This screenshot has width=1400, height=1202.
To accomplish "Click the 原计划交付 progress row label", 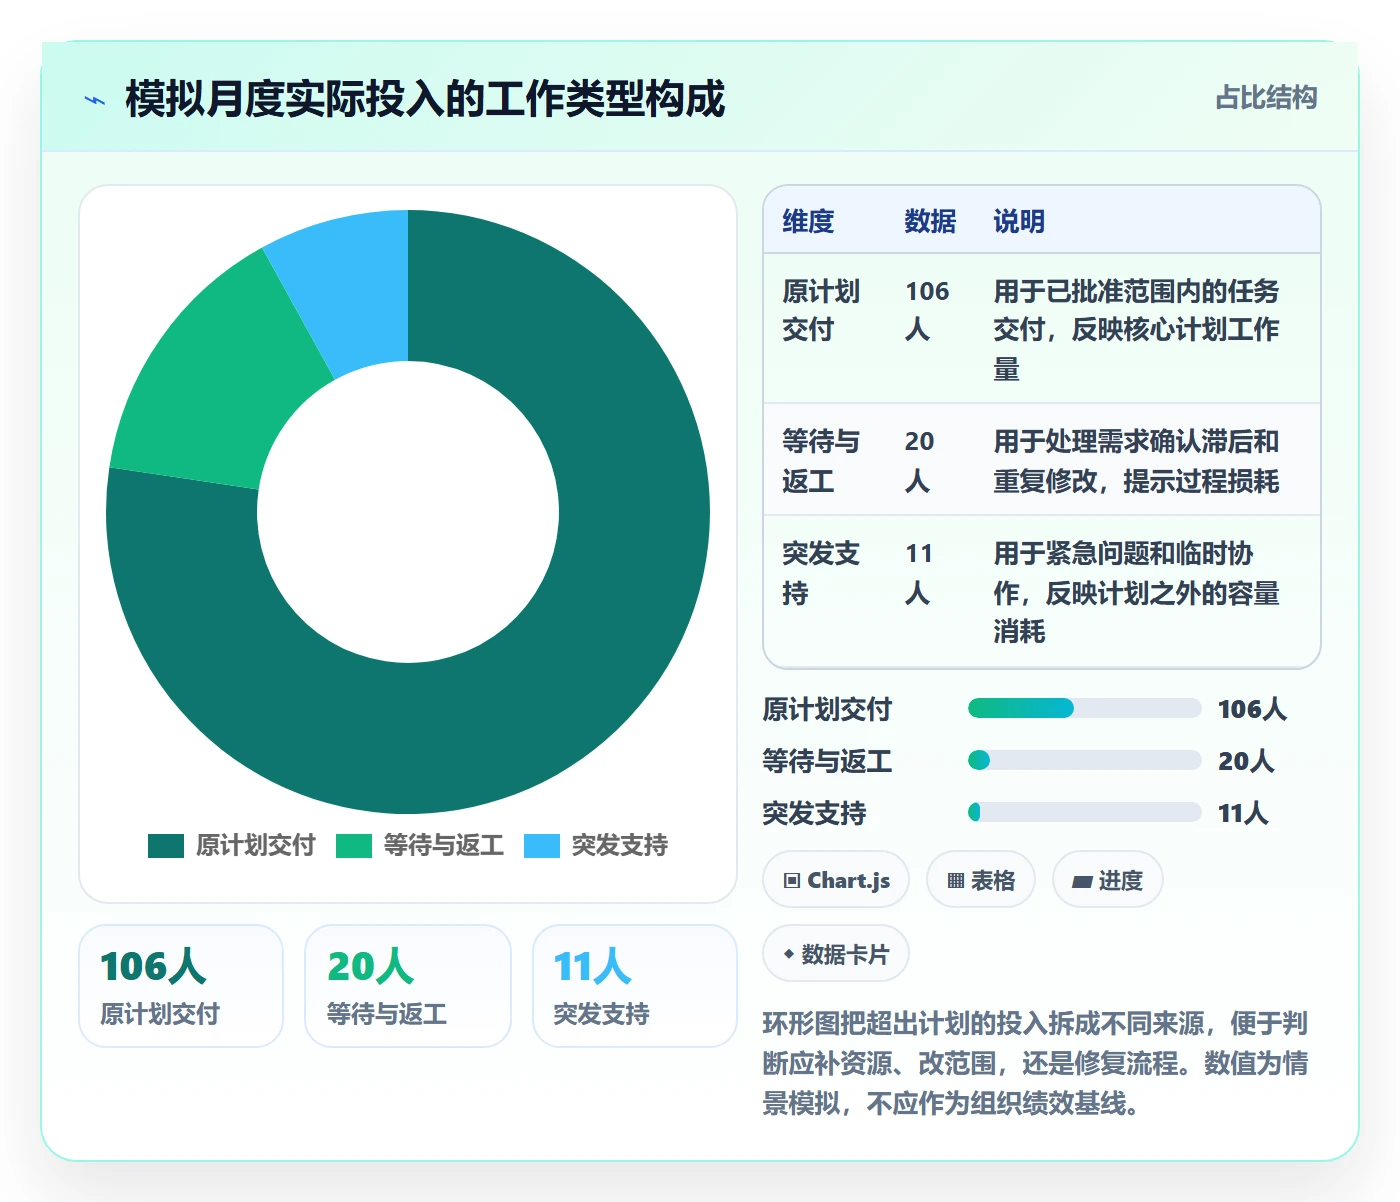I will (827, 709).
